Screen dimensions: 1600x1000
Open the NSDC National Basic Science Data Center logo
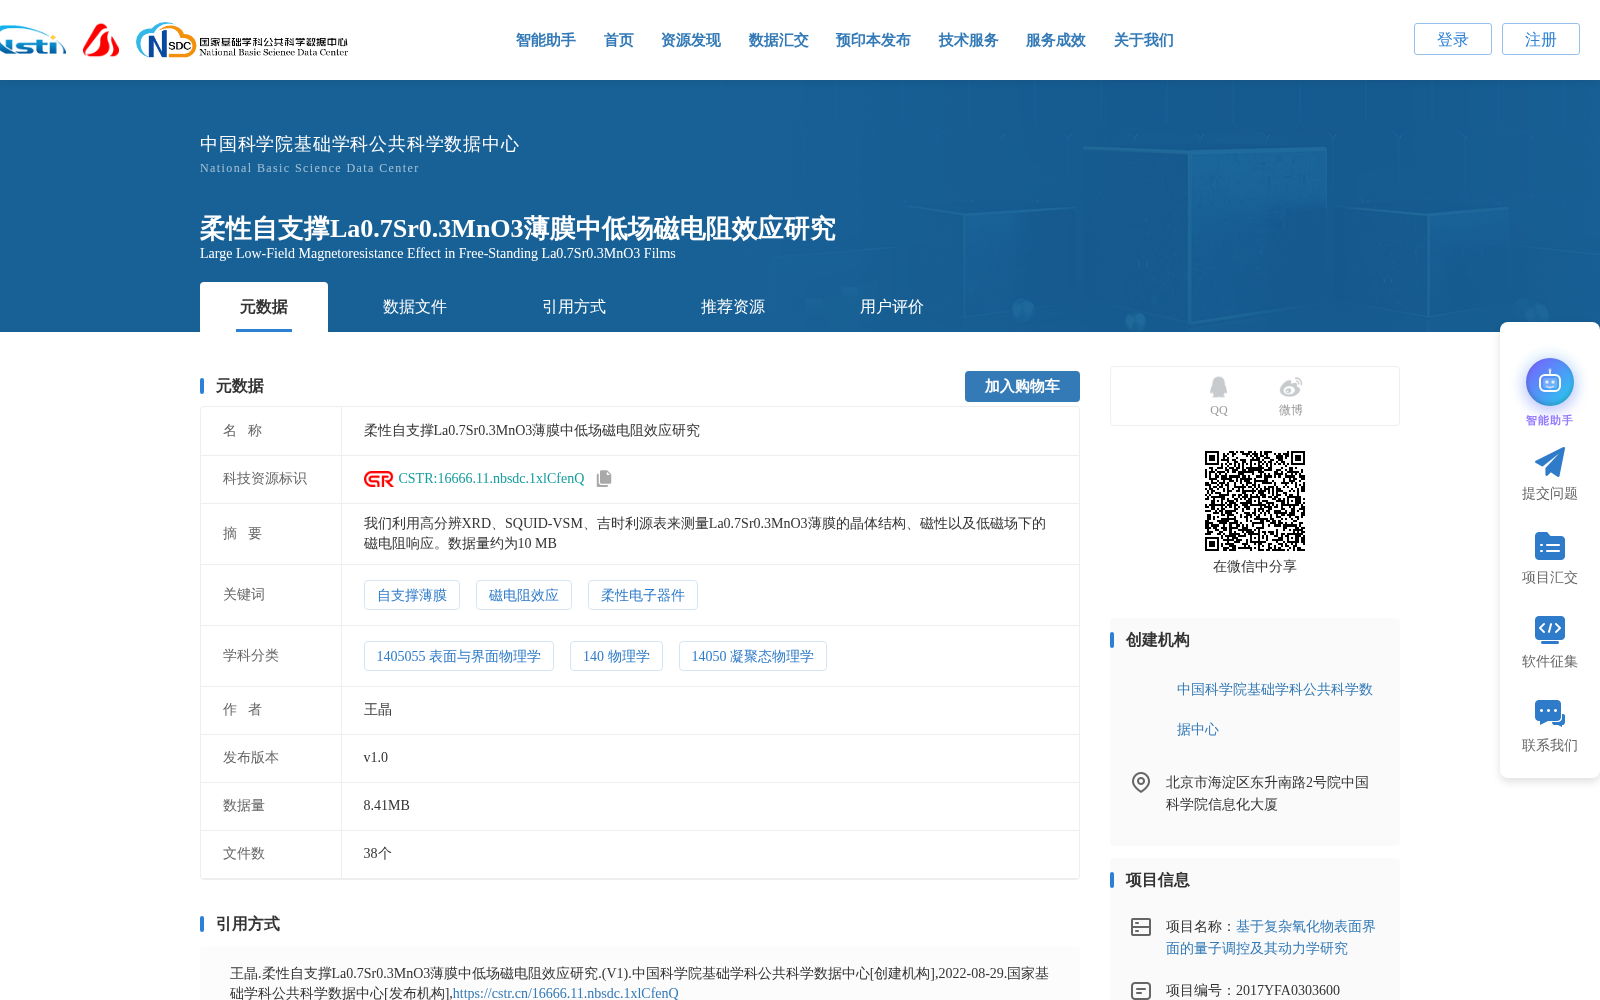(242, 40)
